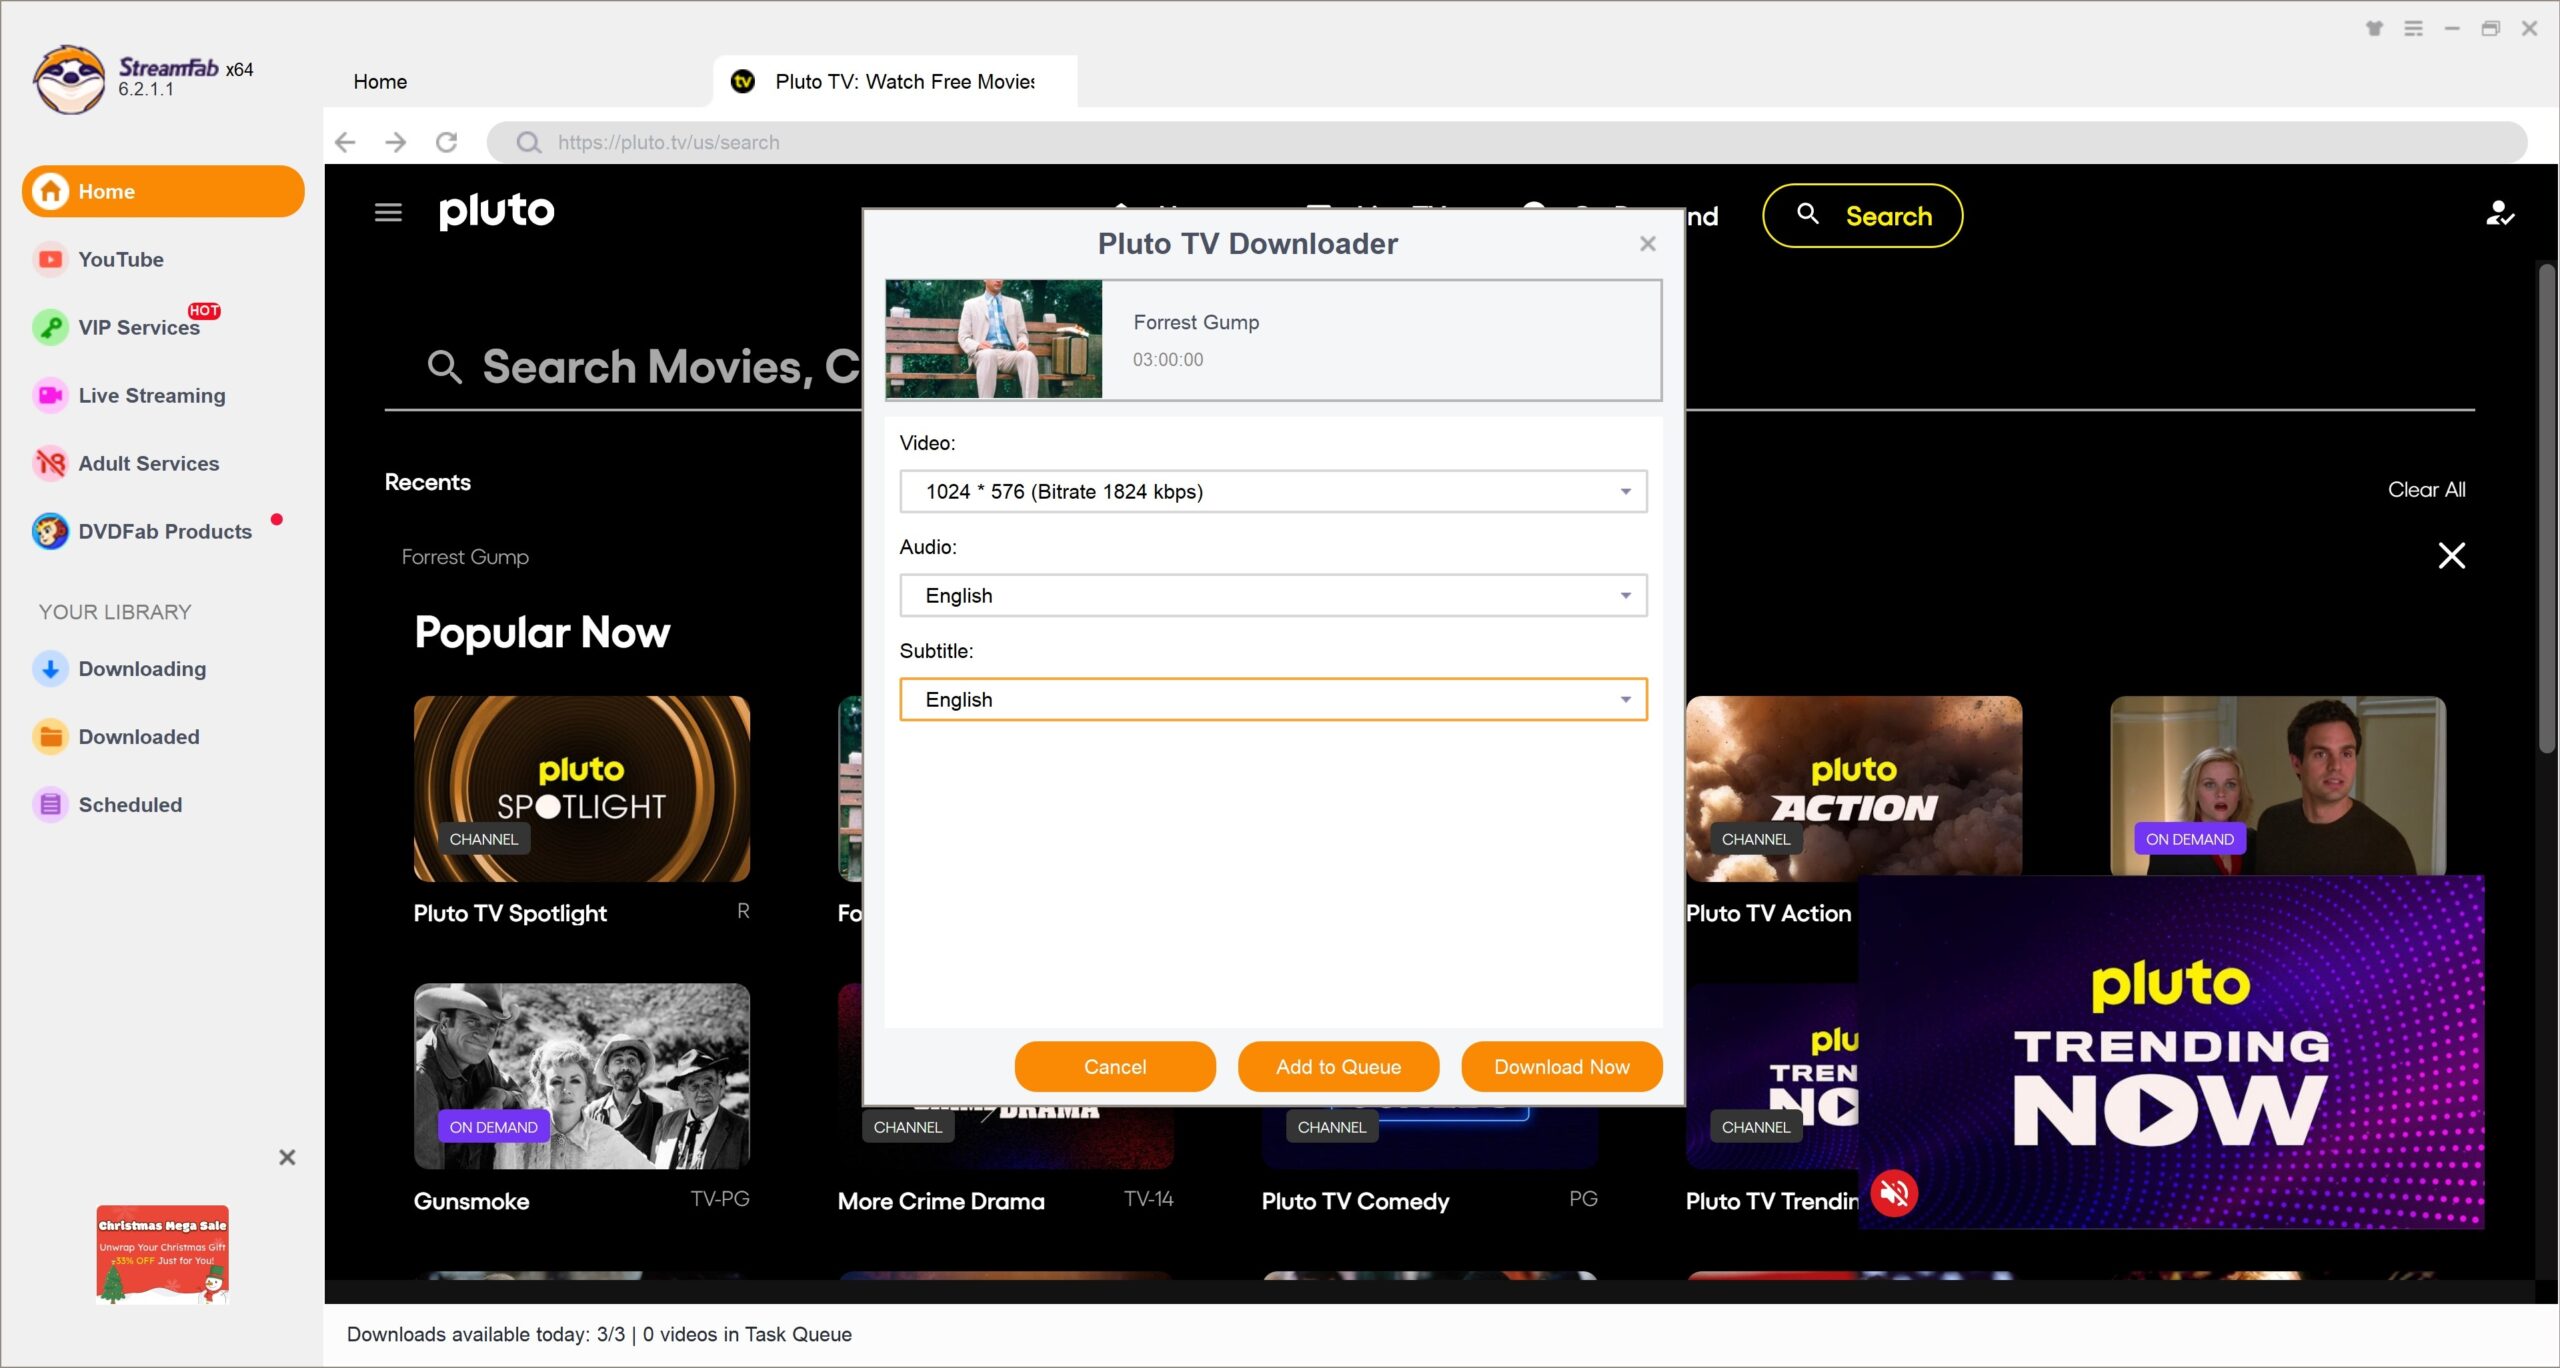Dismiss the Christmas Mega Sale banner
Image resolution: width=2560 pixels, height=1368 pixels.
pyautogui.click(x=287, y=1157)
